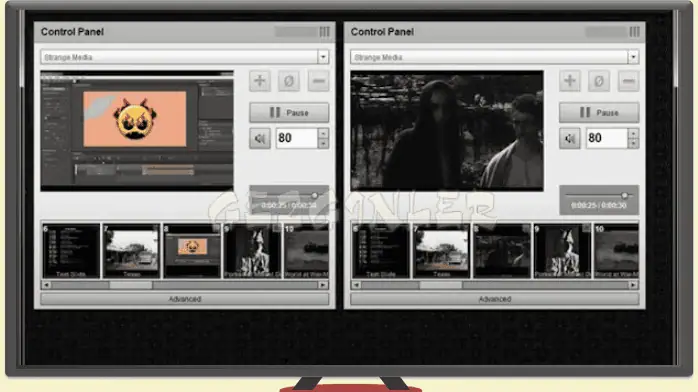
Task: Select thumbnail 9 in left panel media strip
Action: point(252,251)
